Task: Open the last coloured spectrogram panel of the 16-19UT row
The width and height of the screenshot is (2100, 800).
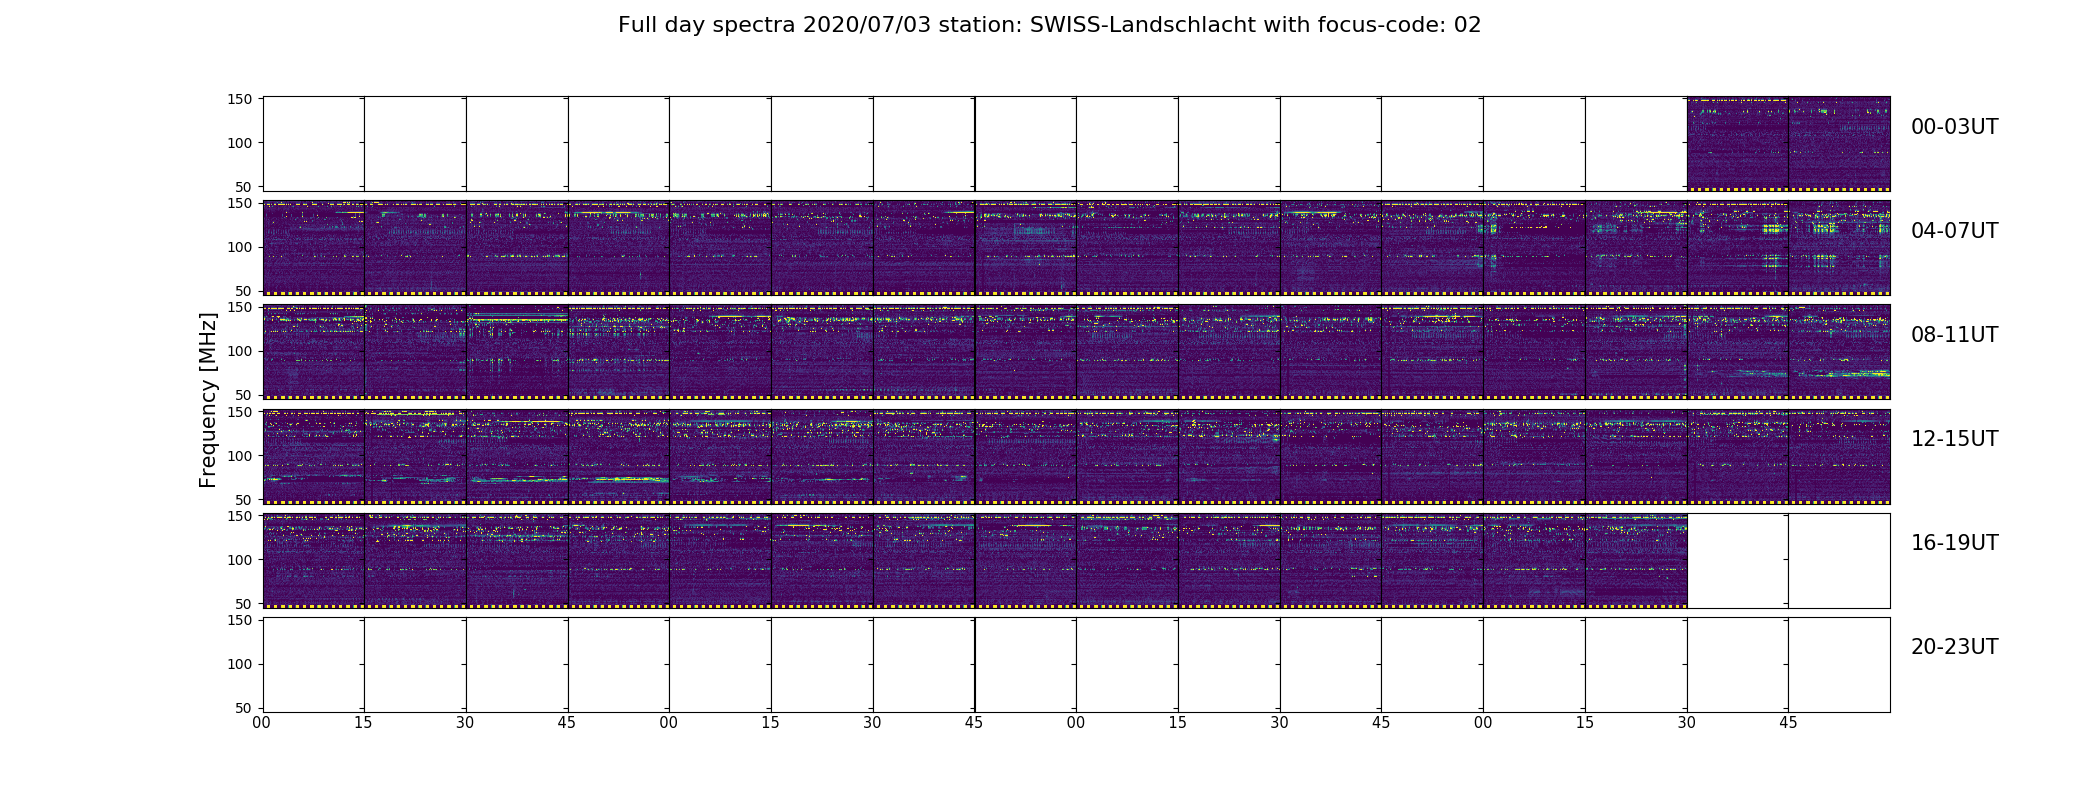Action: point(1636,560)
